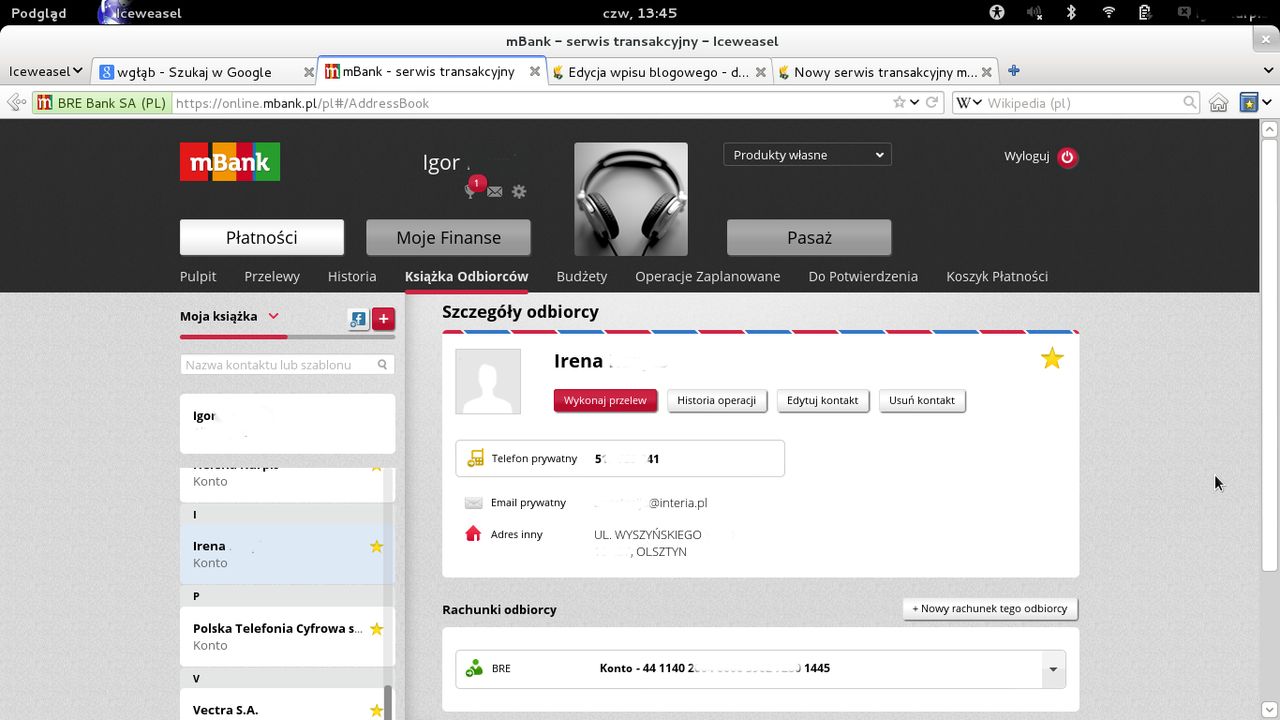Screen dimensions: 1280x720
Task: Click the Wyloguj power icon
Action: [1067, 157]
